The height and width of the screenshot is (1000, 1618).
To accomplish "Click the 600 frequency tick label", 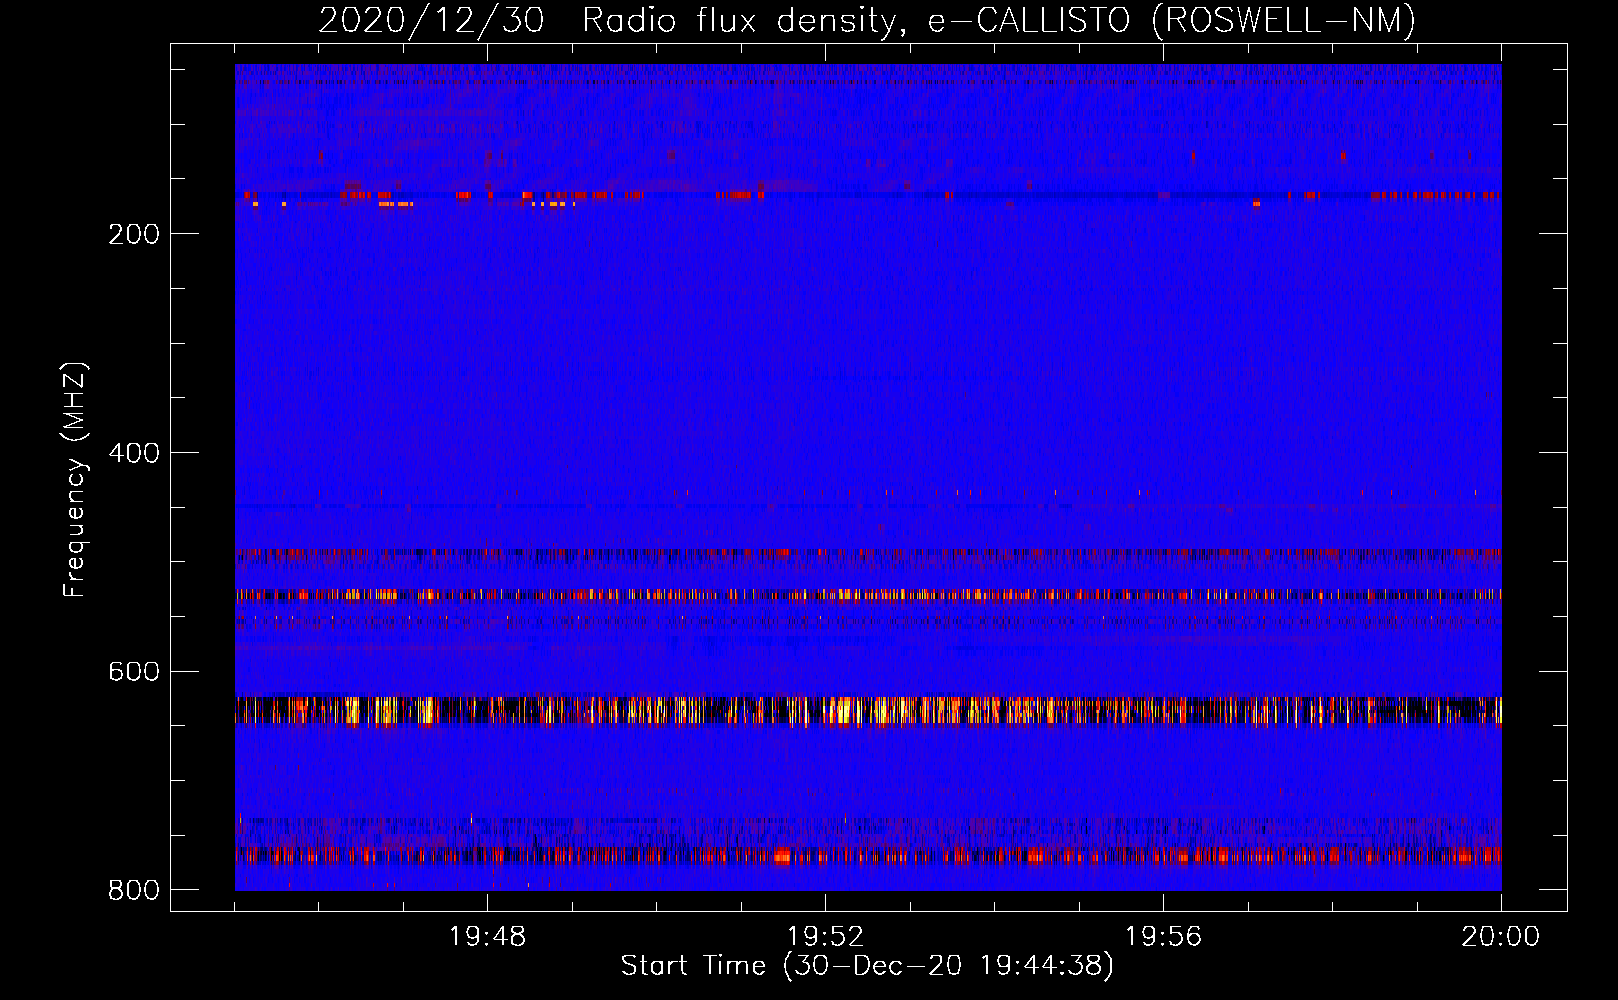I will pos(134,671).
